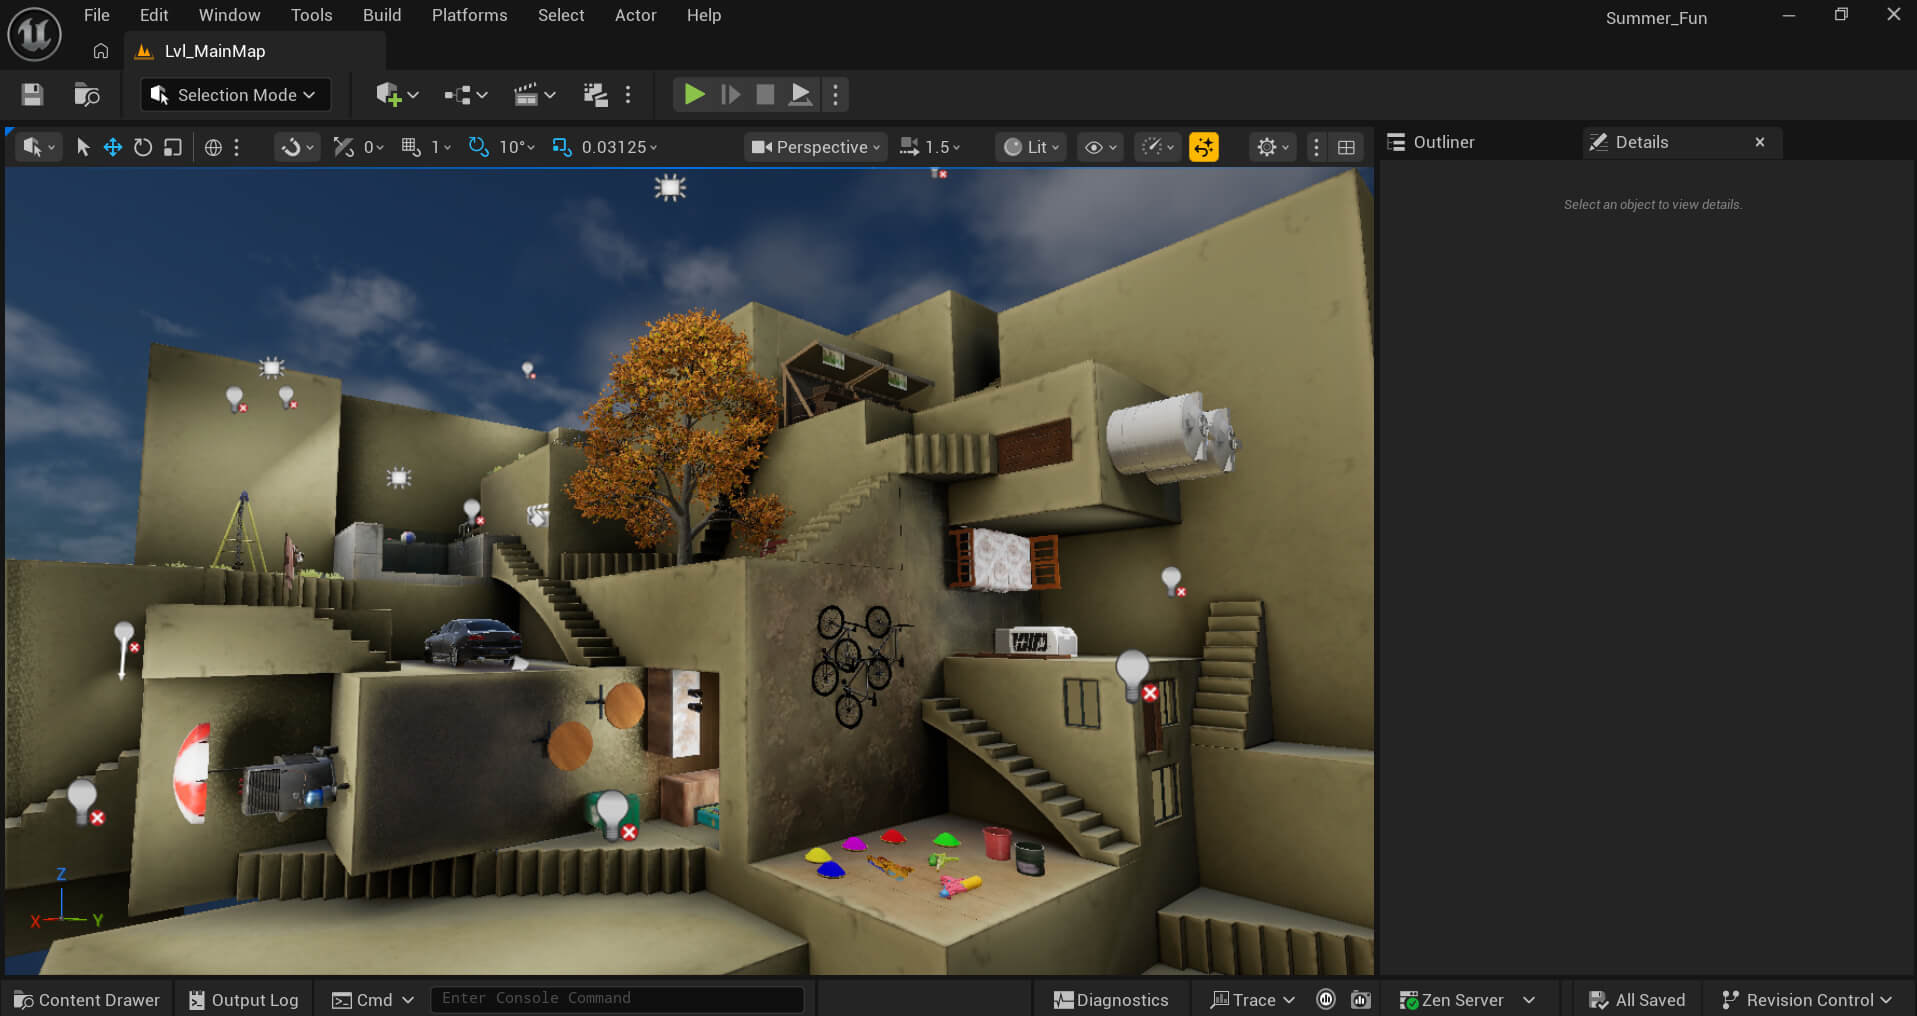The width and height of the screenshot is (1917, 1016).
Task: Open the grid snap value 1 dropdown
Action: click(x=441, y=147)
